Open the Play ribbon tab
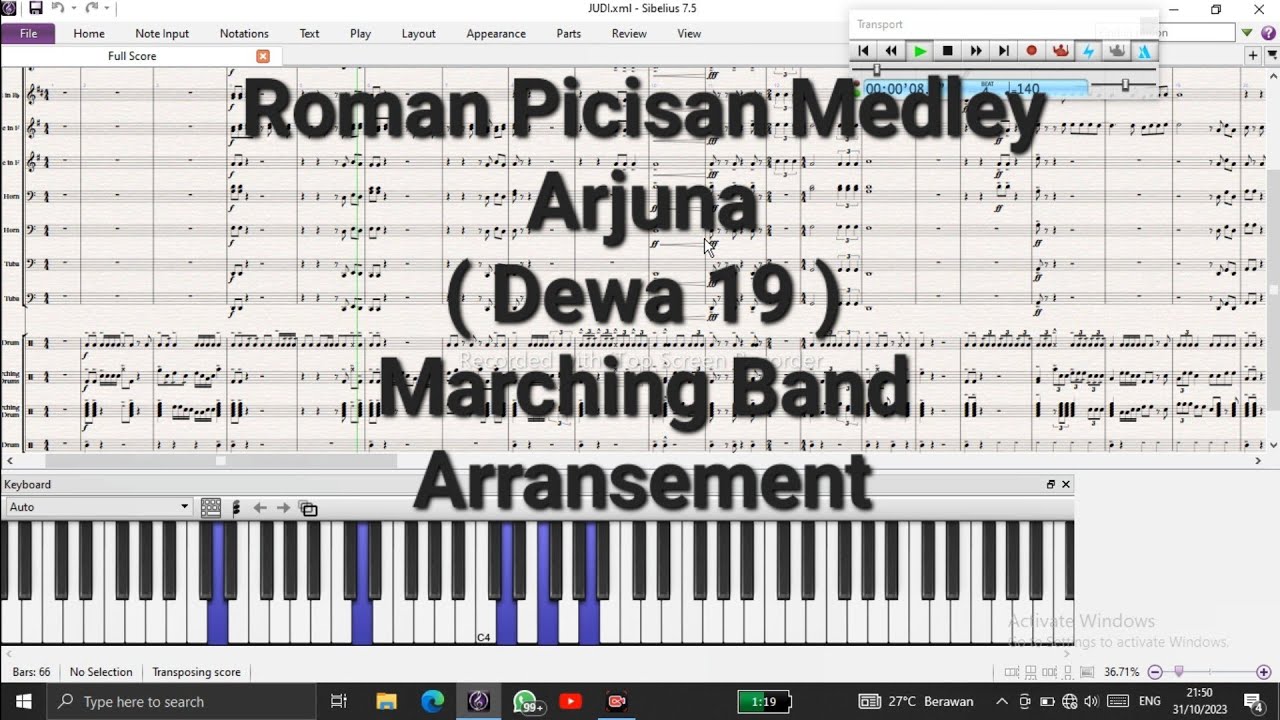Screen dimensions: 1280x720 [361, 33]
